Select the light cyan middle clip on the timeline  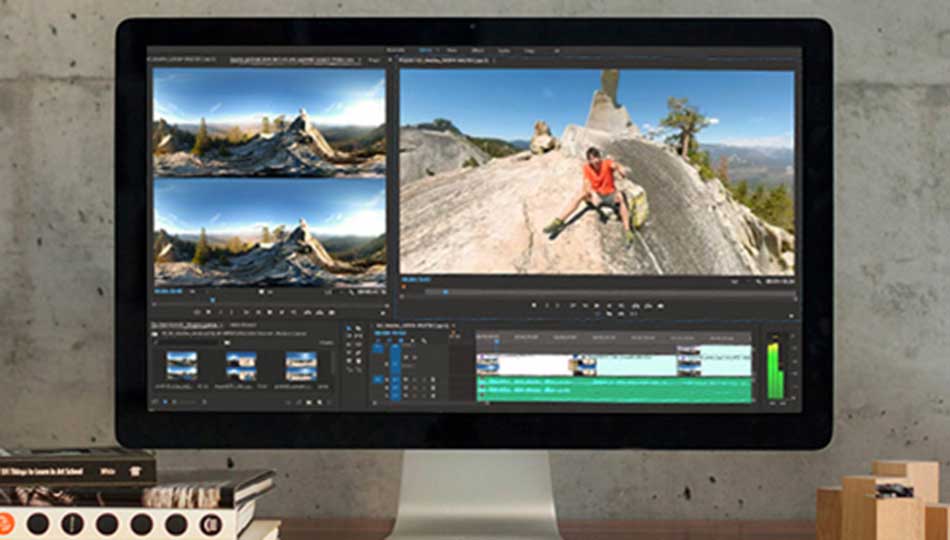click(x=636, y=365)
